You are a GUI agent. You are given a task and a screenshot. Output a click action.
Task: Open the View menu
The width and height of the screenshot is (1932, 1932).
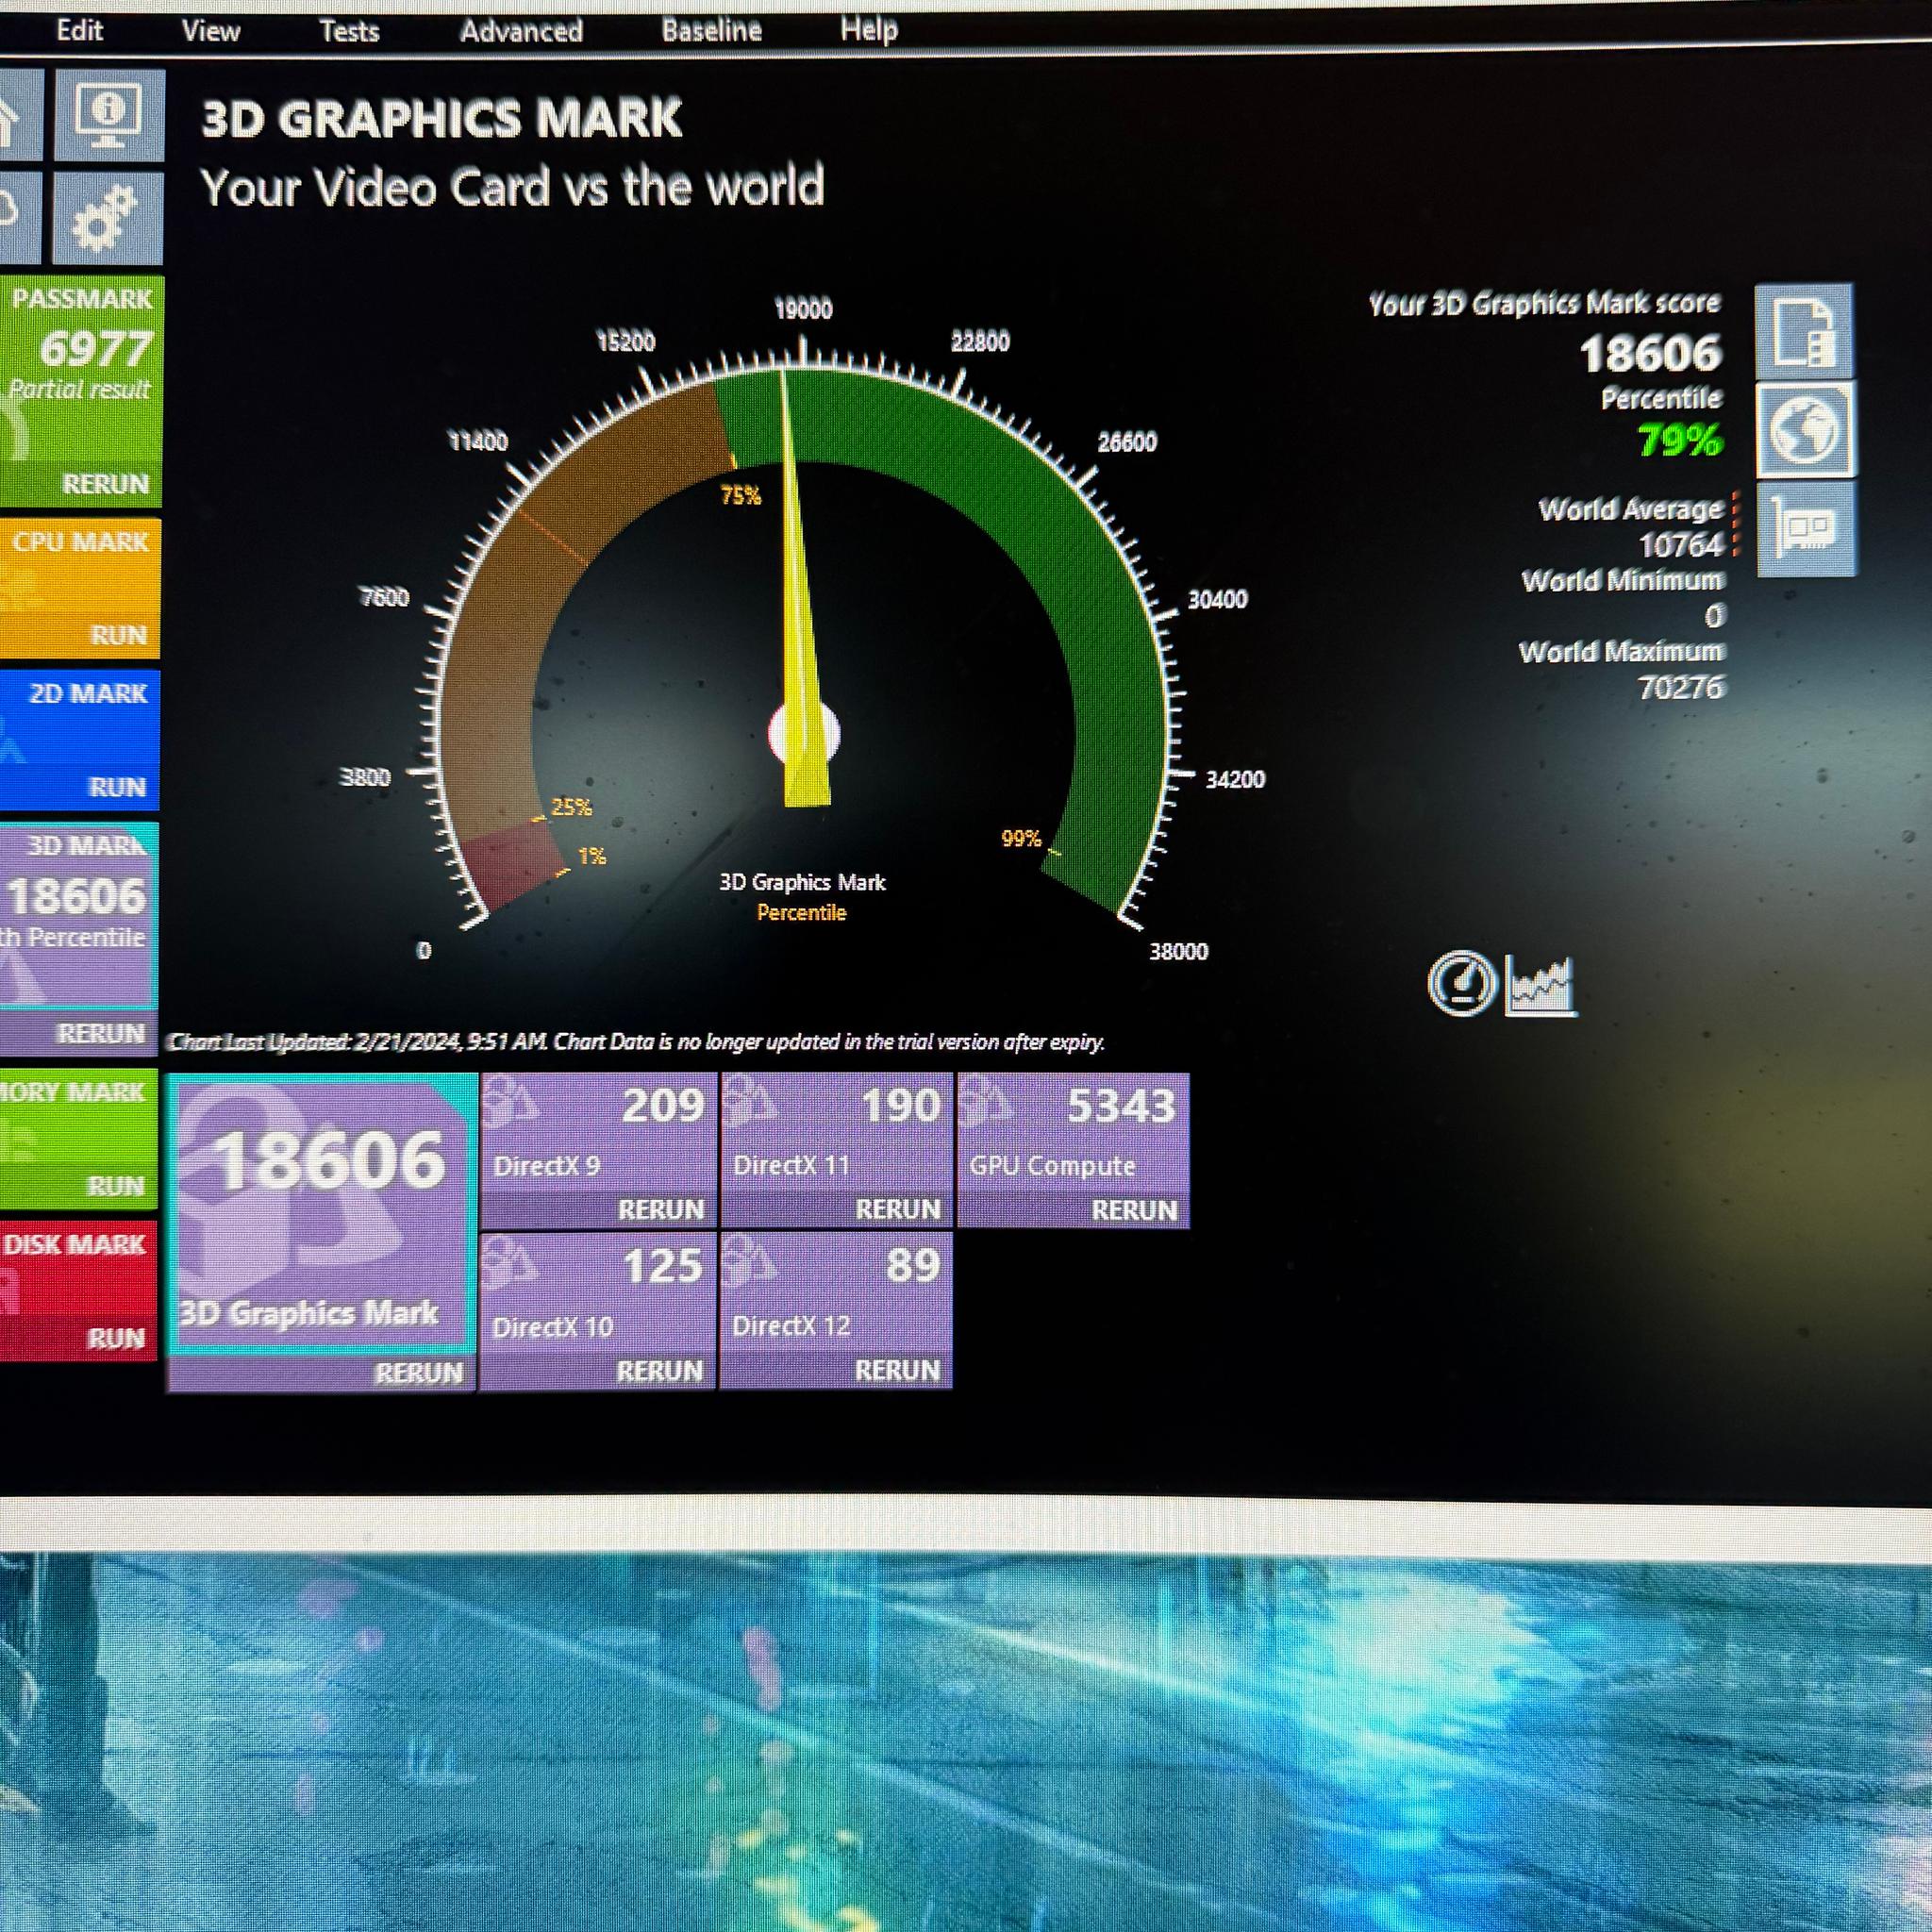pos(211,31)
